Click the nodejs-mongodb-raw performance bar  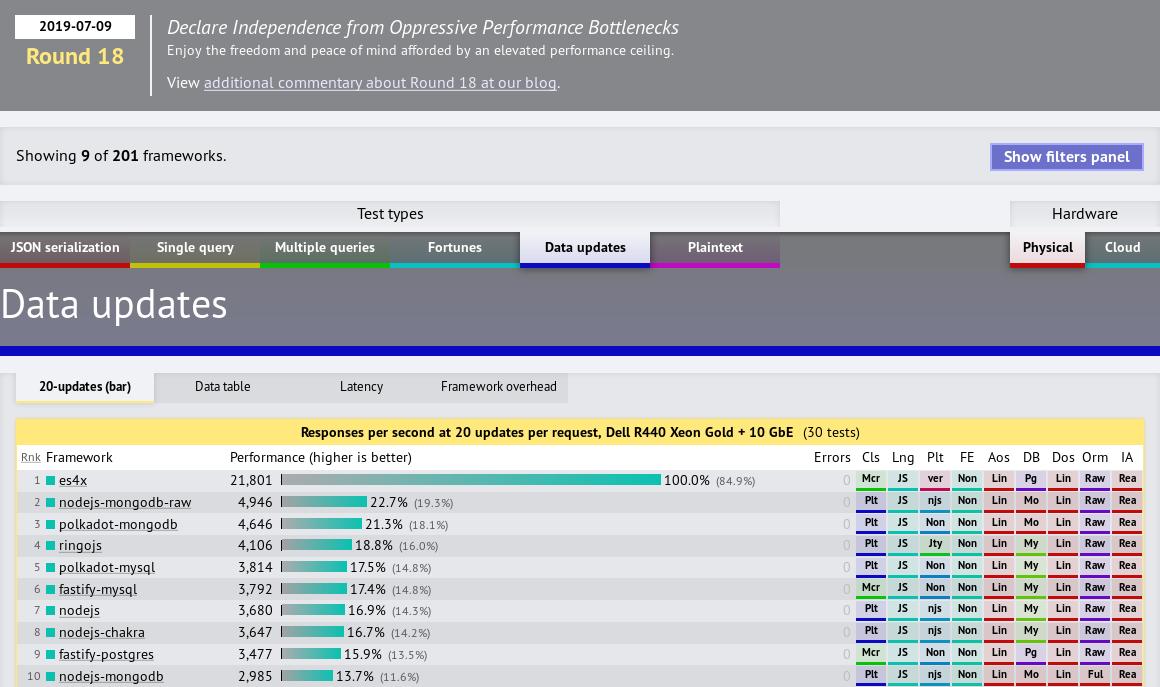tap(324, 502)
